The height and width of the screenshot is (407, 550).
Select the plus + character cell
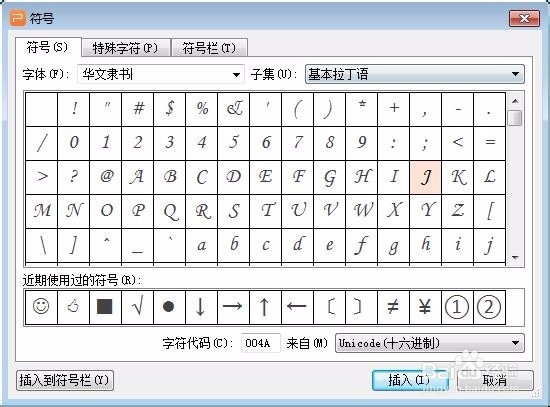point(394,109)
